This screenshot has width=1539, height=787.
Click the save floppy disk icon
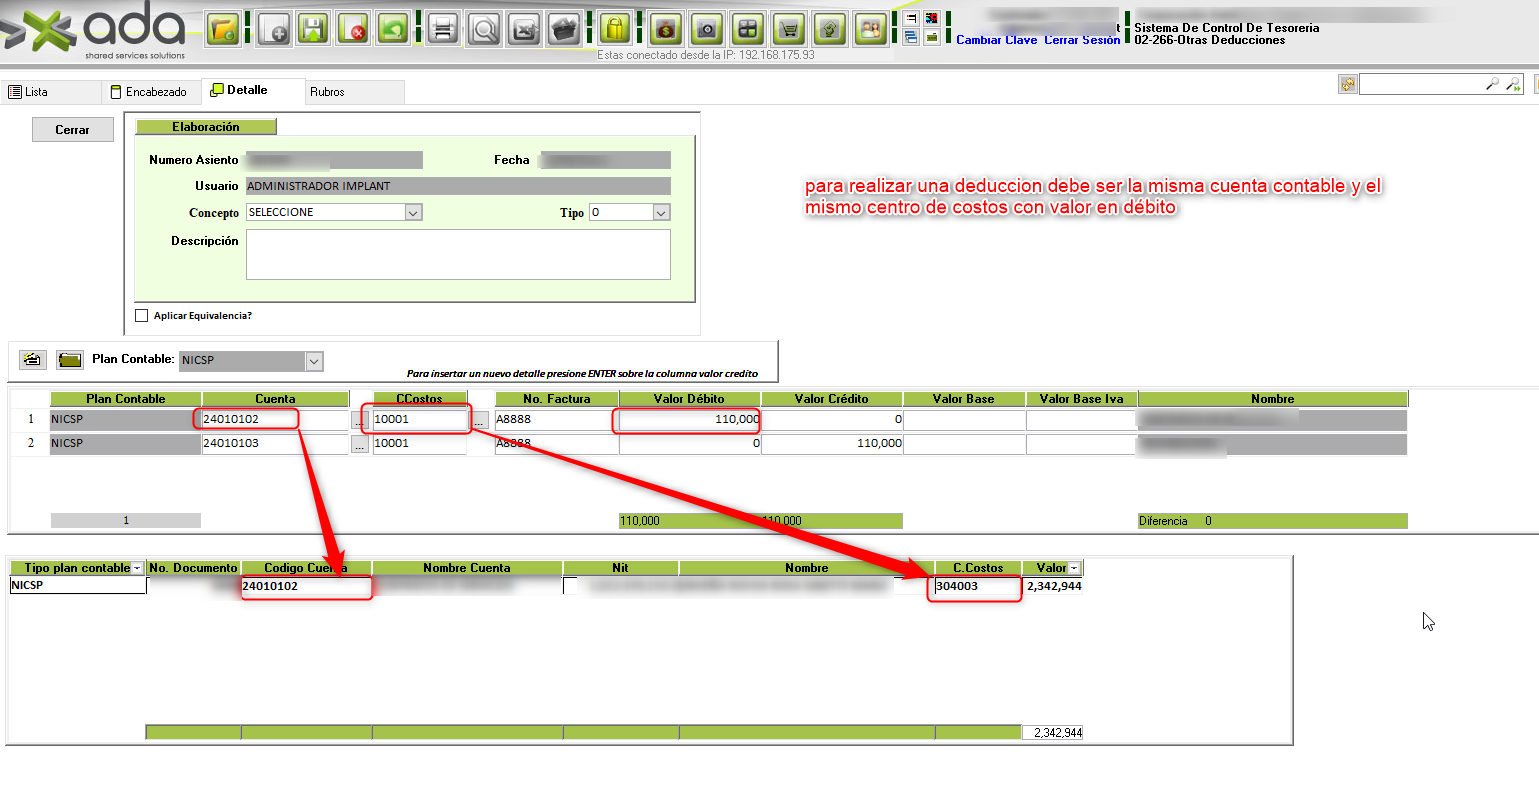click(313, 29)
